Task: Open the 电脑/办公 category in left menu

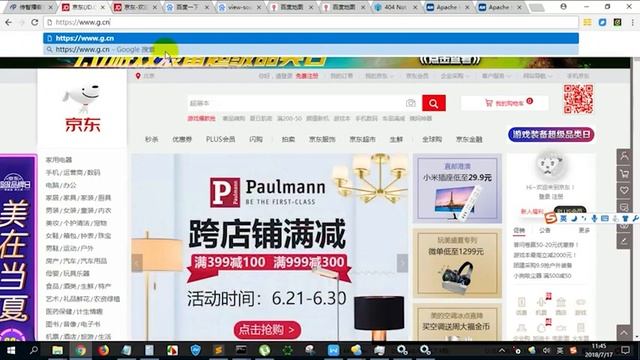Action: pos(61,185)
